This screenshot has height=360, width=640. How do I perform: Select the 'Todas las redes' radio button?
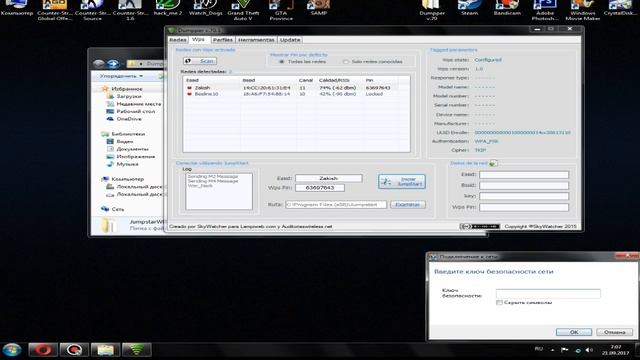[282, 62]
